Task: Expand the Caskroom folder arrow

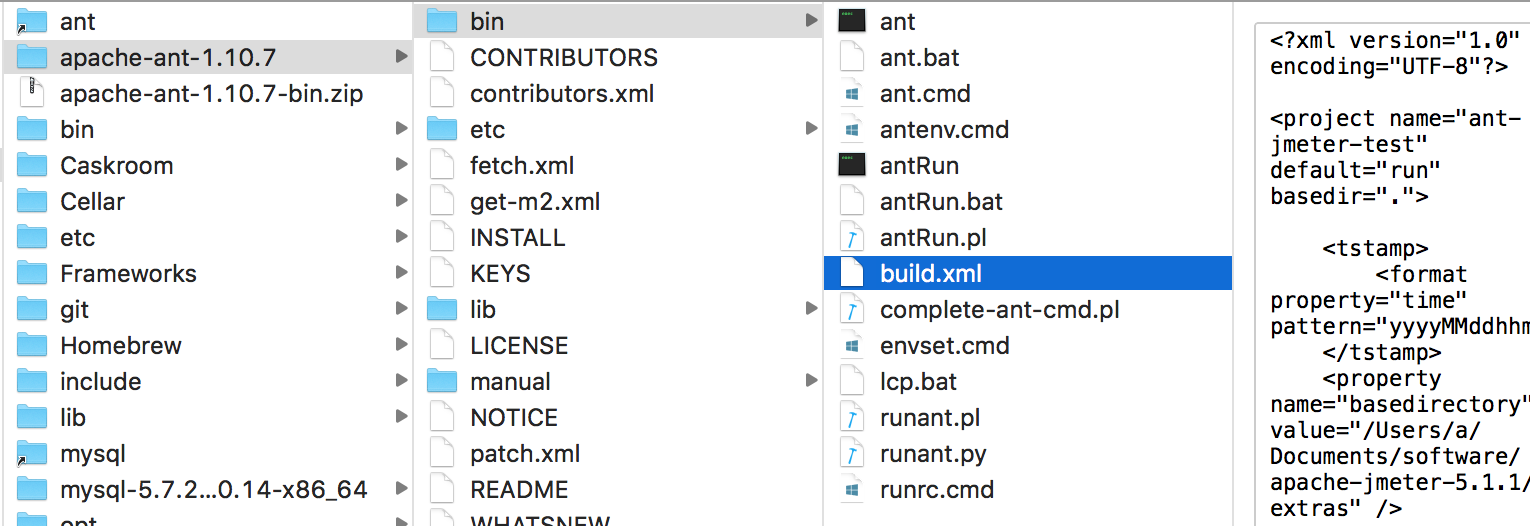Action: 400,165
